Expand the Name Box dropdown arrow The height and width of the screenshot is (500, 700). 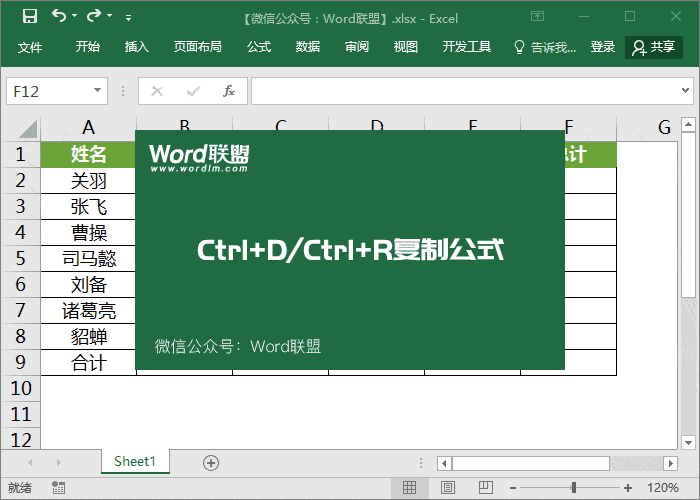[98, 91]
